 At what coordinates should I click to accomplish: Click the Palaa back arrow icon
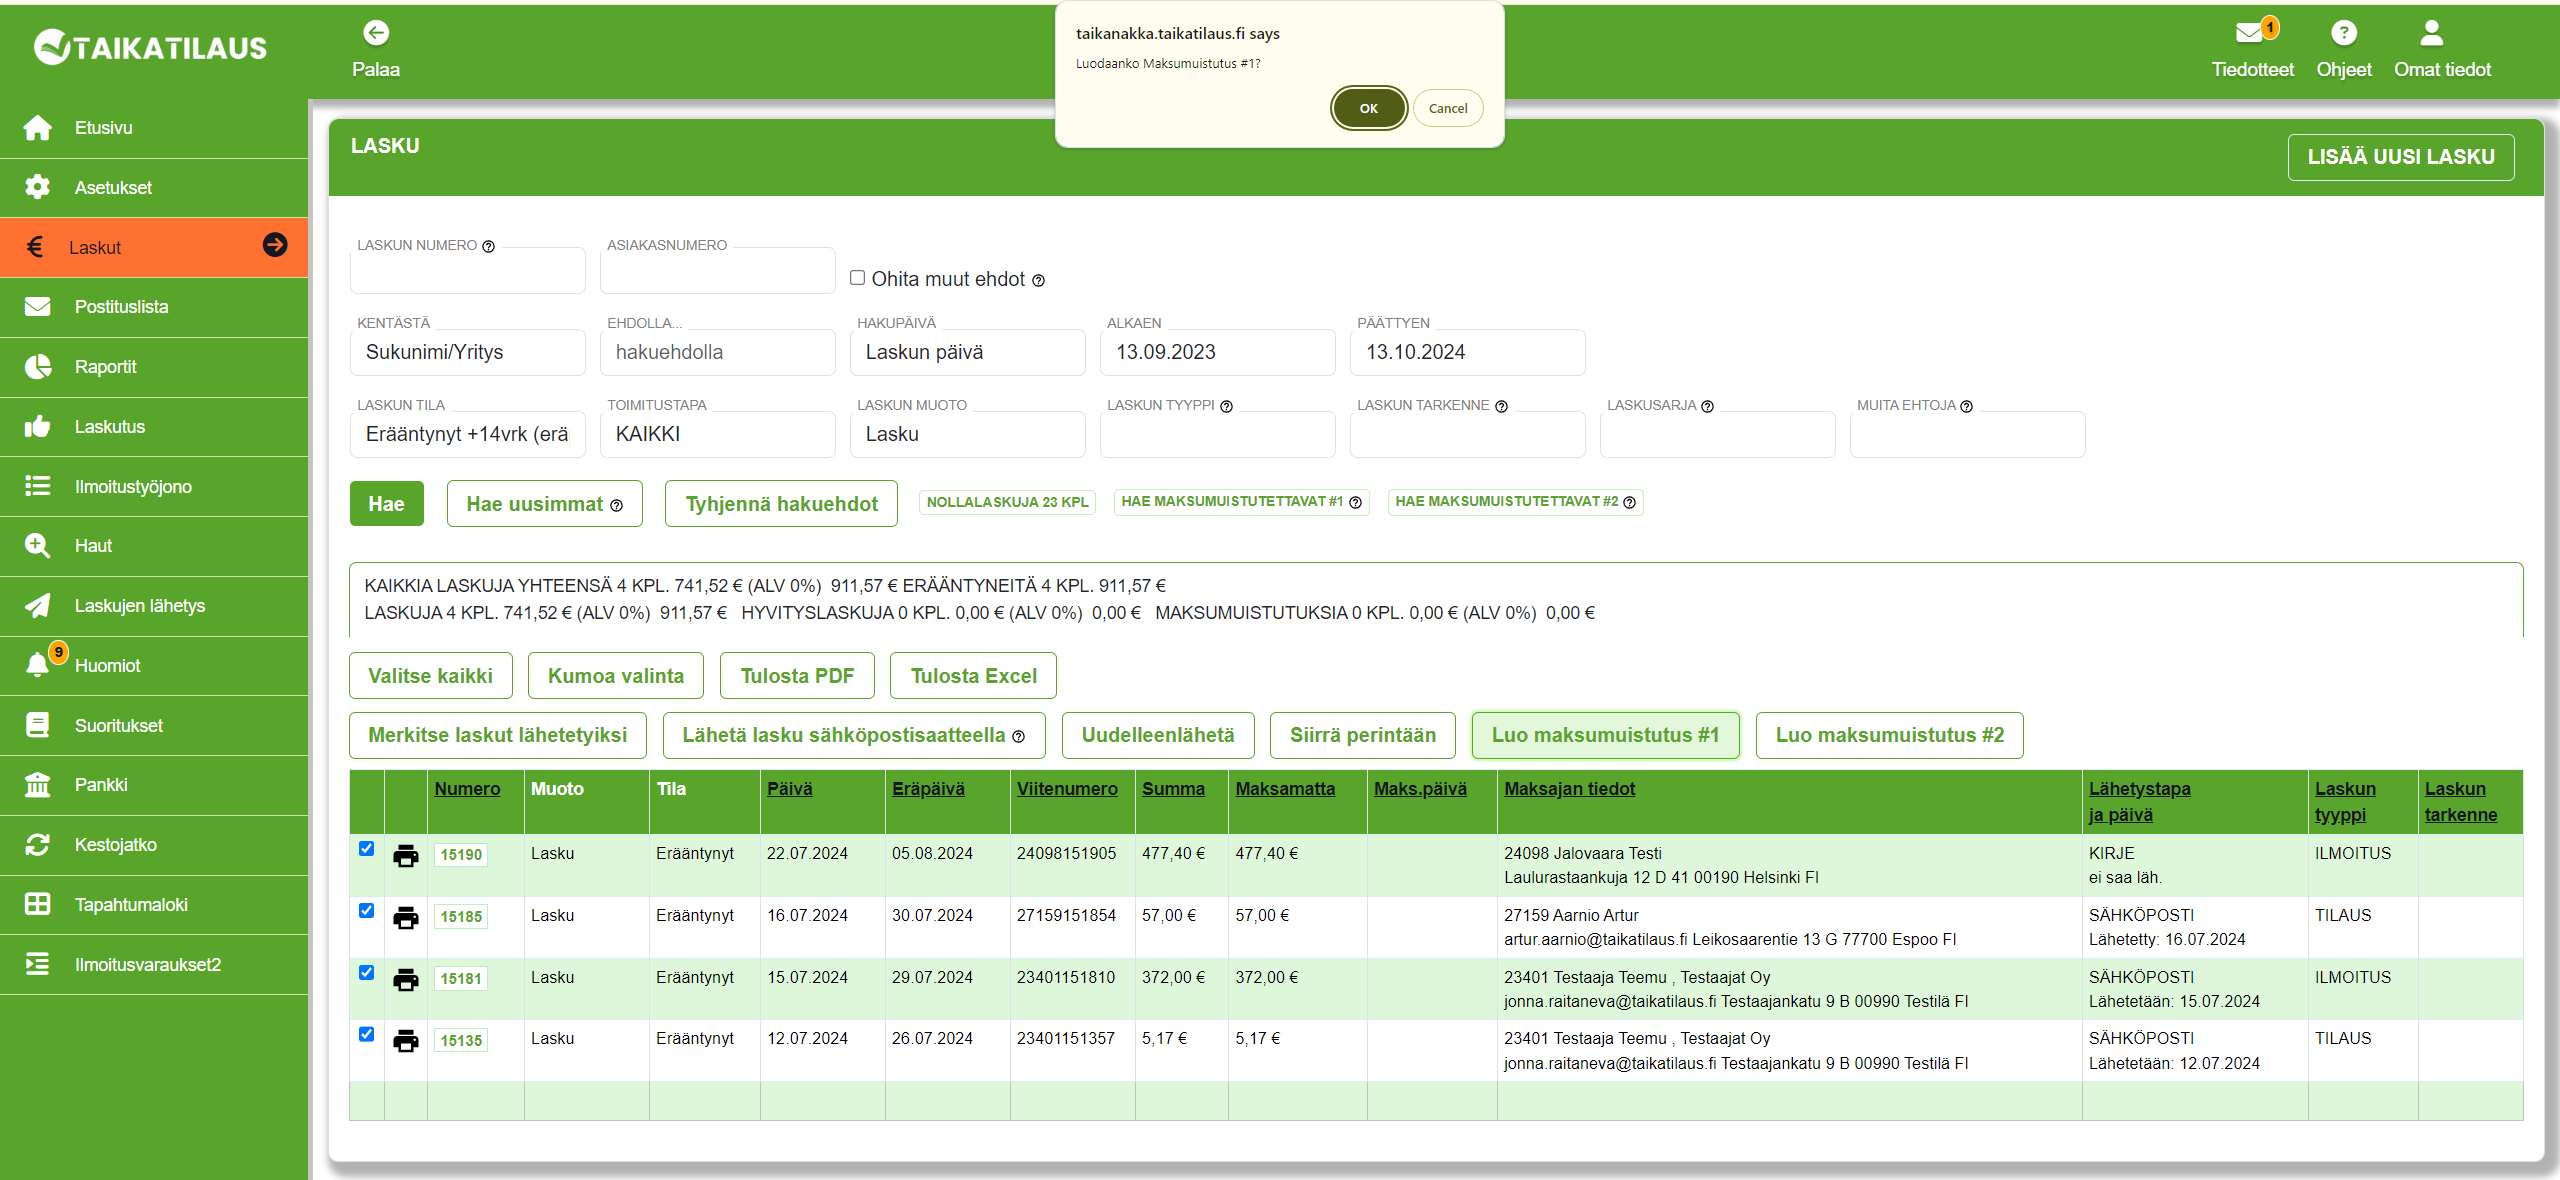tap(376, 33)
